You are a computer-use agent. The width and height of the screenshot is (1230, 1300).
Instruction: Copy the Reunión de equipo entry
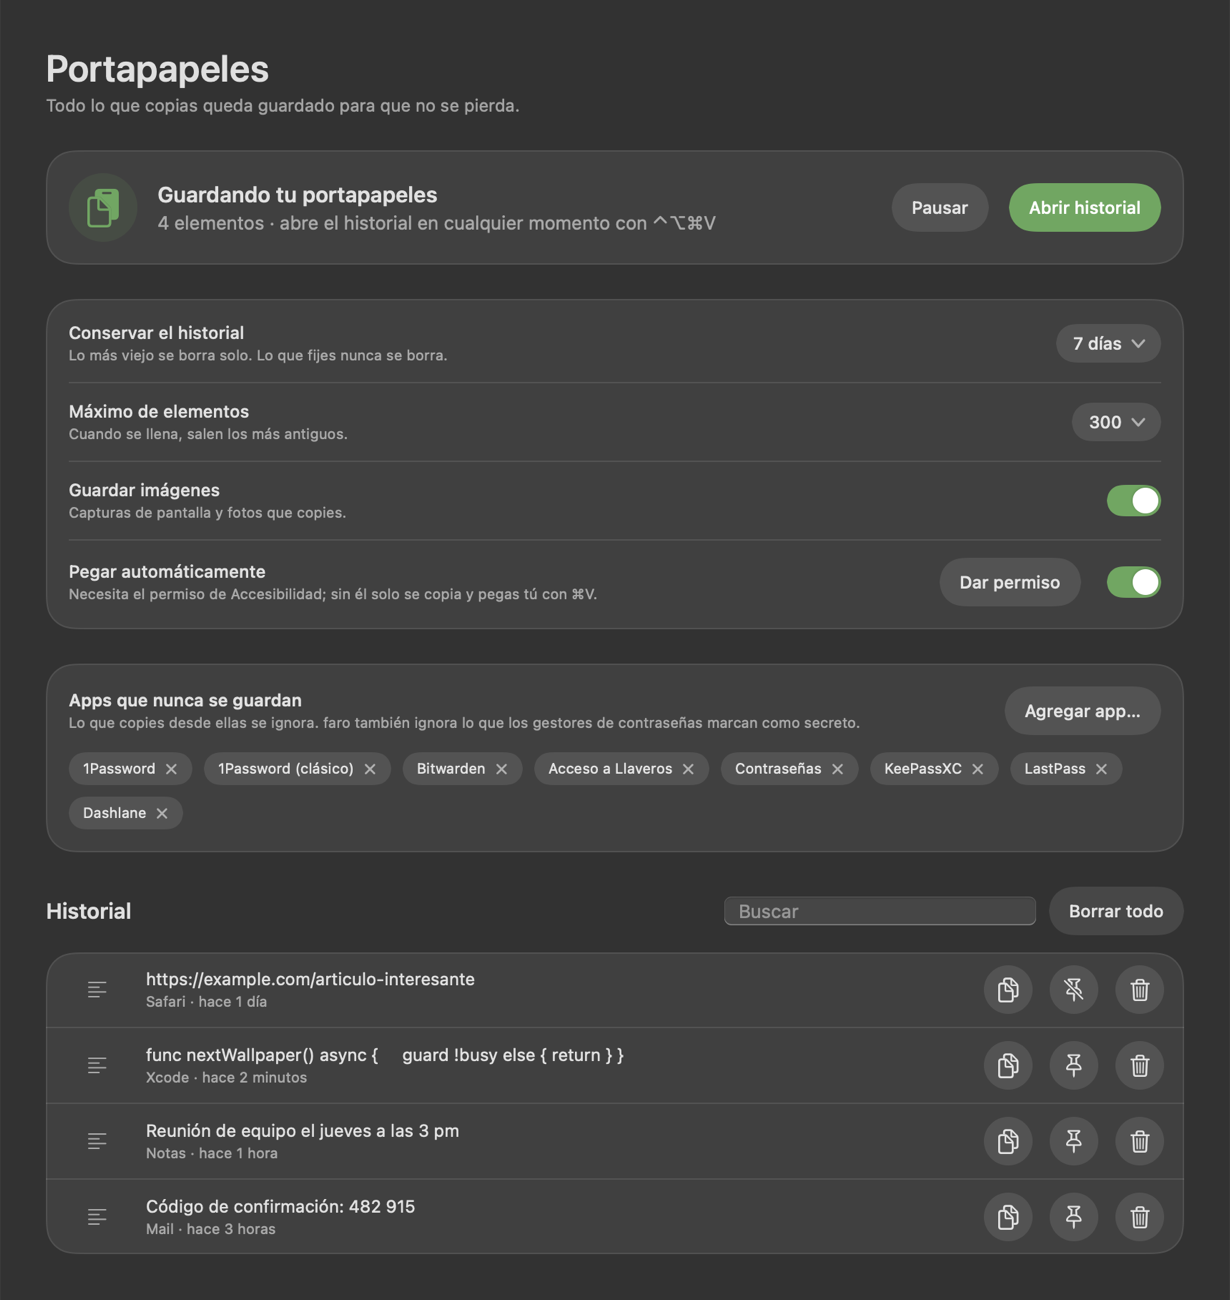tap(1008, 1141)
